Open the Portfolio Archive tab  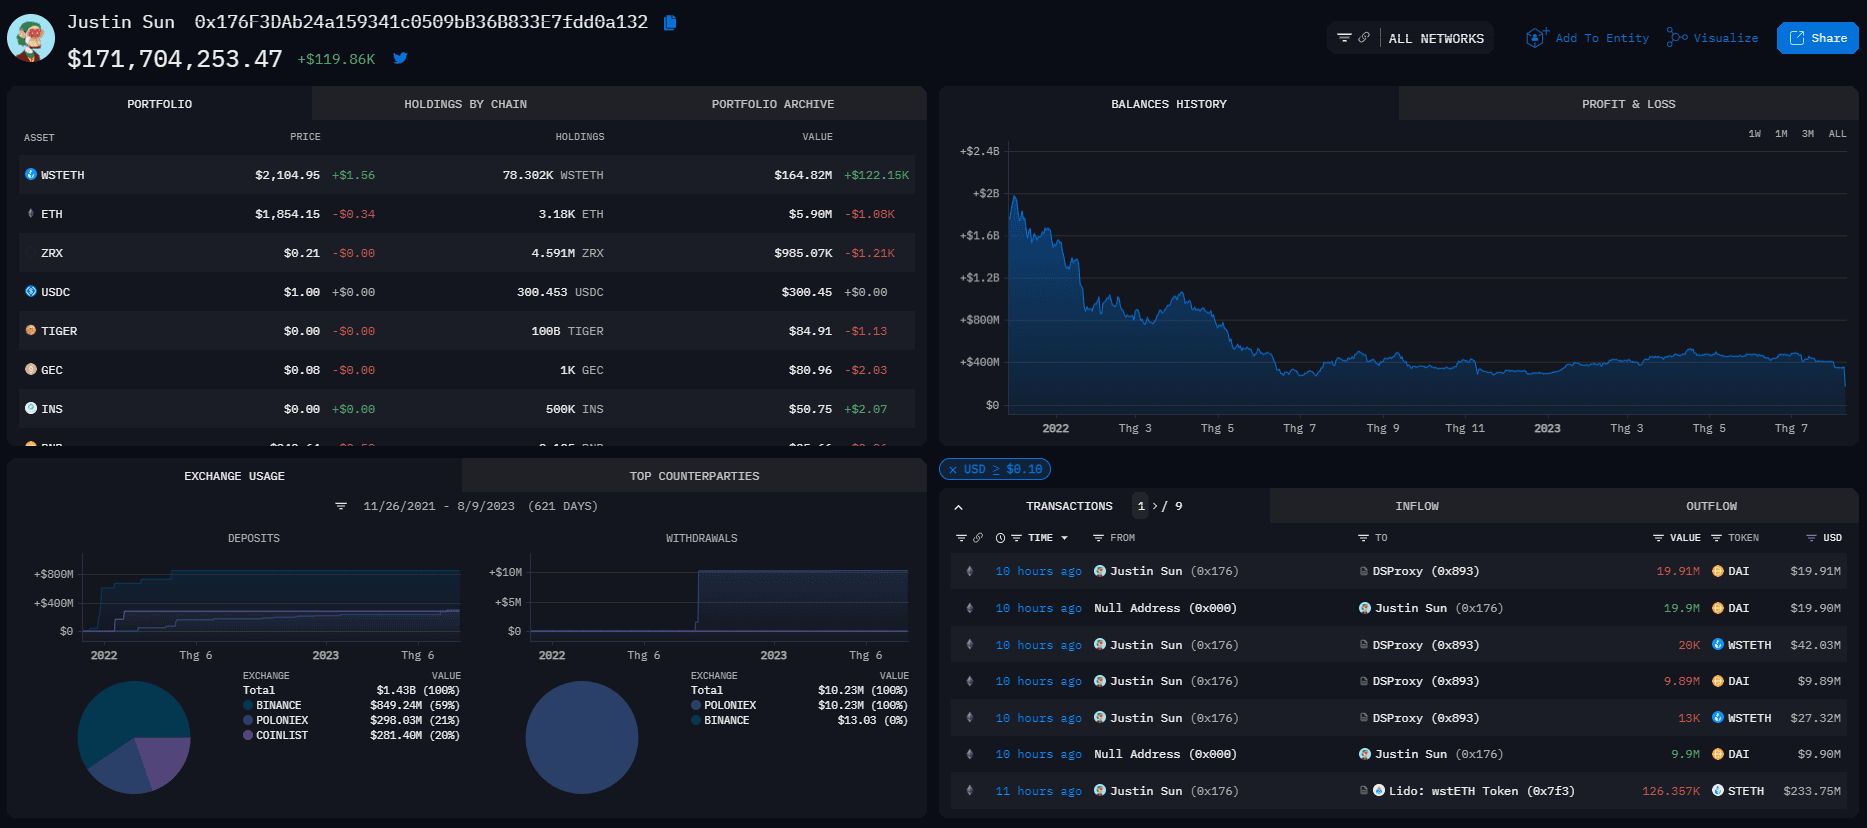pos(772,104)
